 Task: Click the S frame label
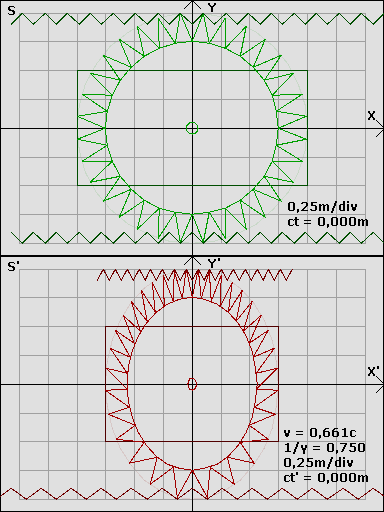point(11,11)
